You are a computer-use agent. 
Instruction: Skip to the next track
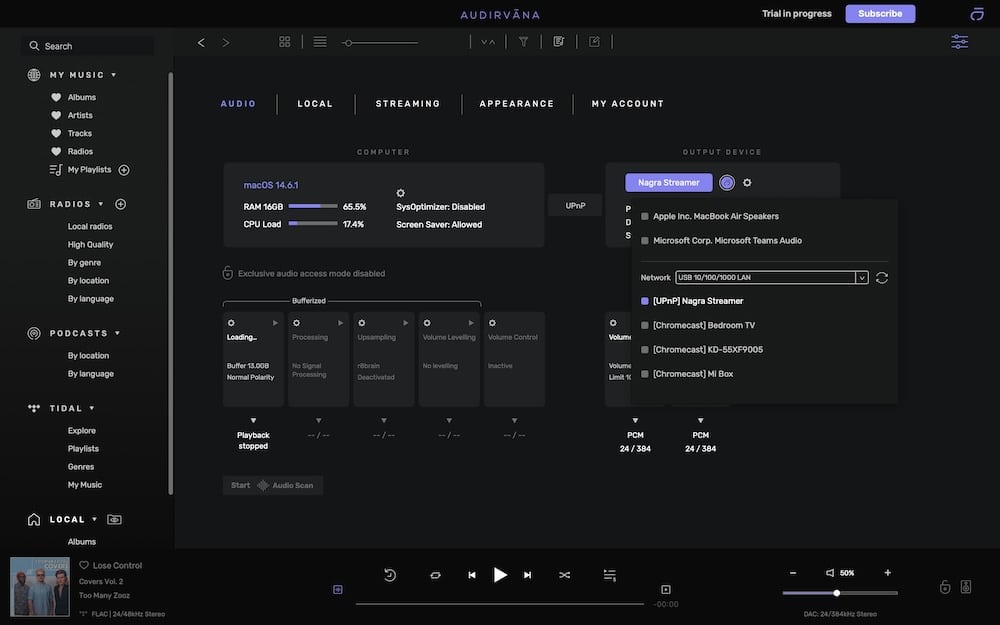coord(527,575)
